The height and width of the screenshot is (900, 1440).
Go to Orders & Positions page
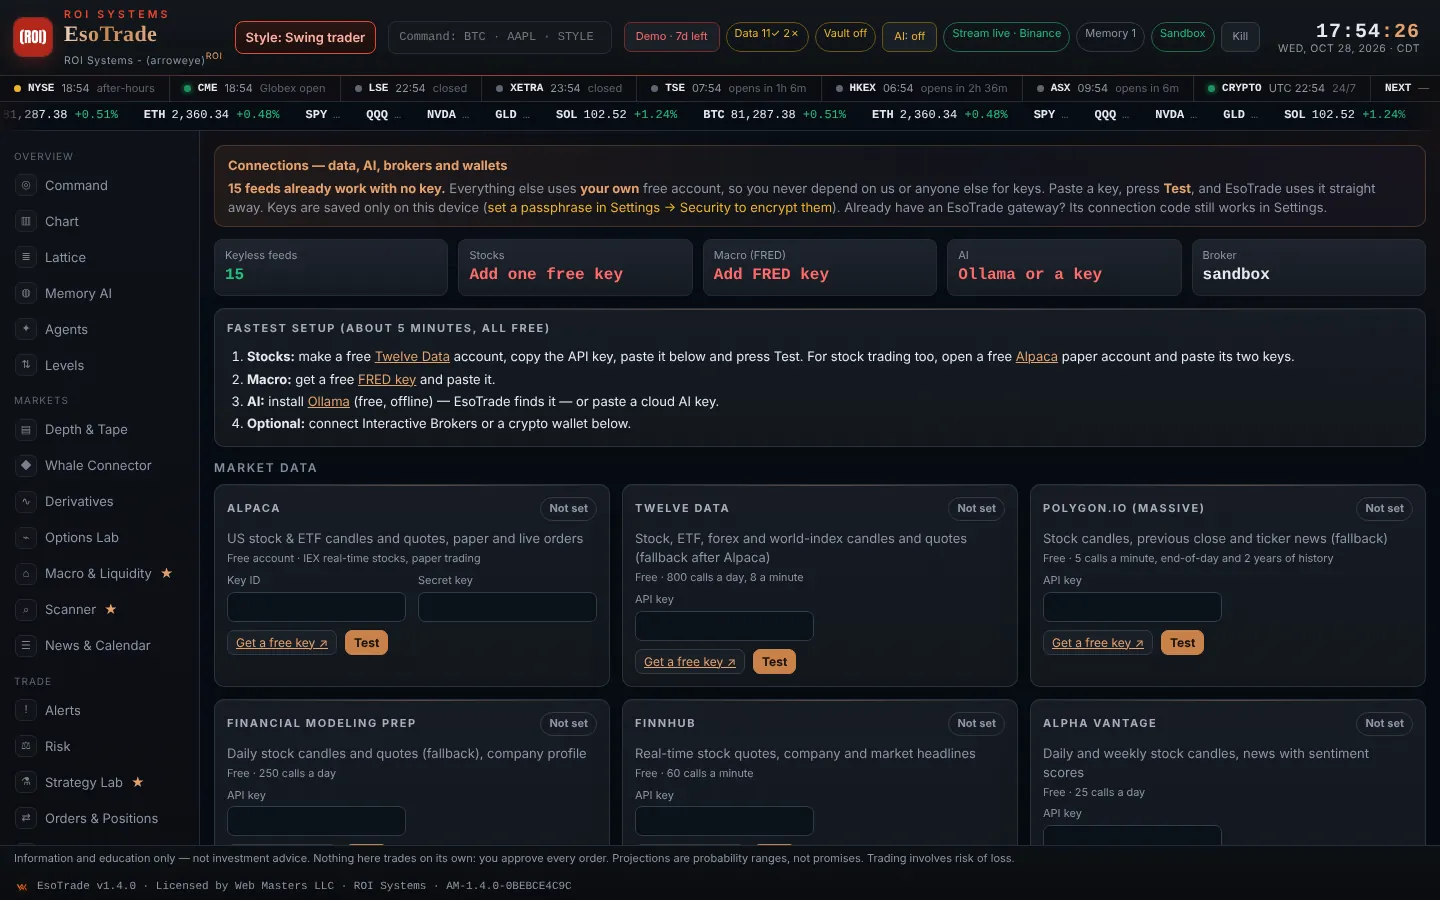tap(102, 818)
